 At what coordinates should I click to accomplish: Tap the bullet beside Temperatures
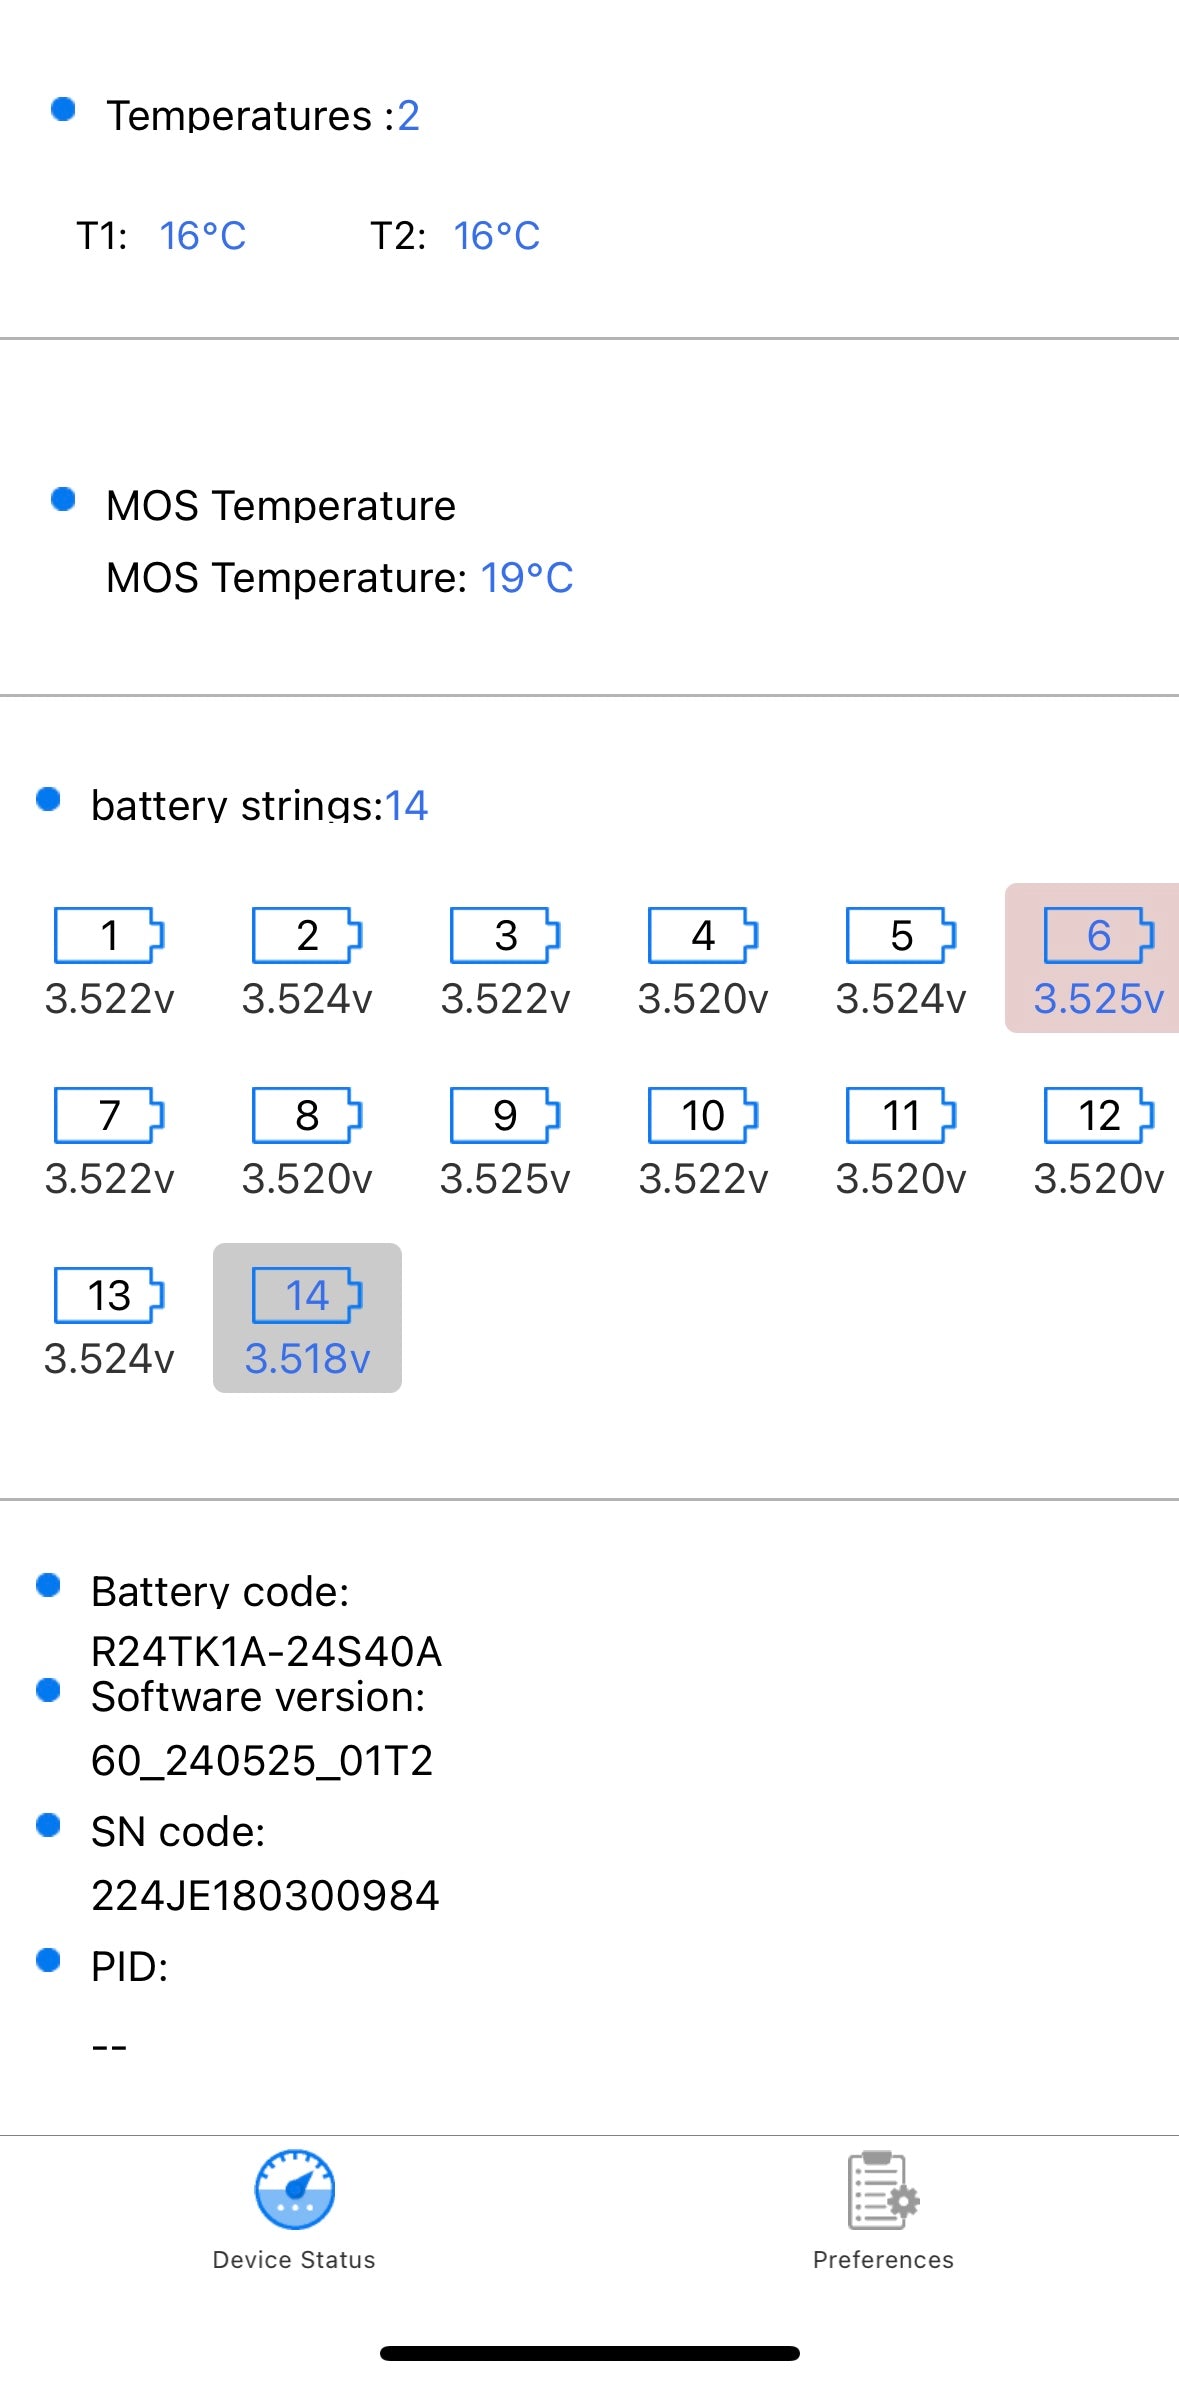coord(62,108)
